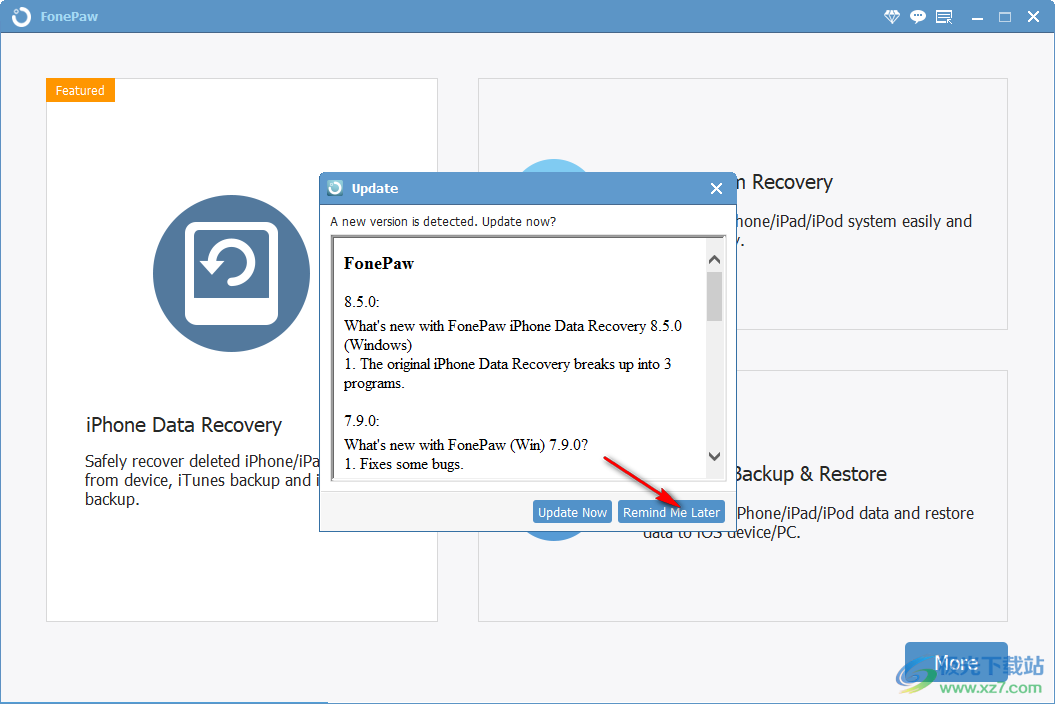Click the orange Featured badge

point(80,90)
